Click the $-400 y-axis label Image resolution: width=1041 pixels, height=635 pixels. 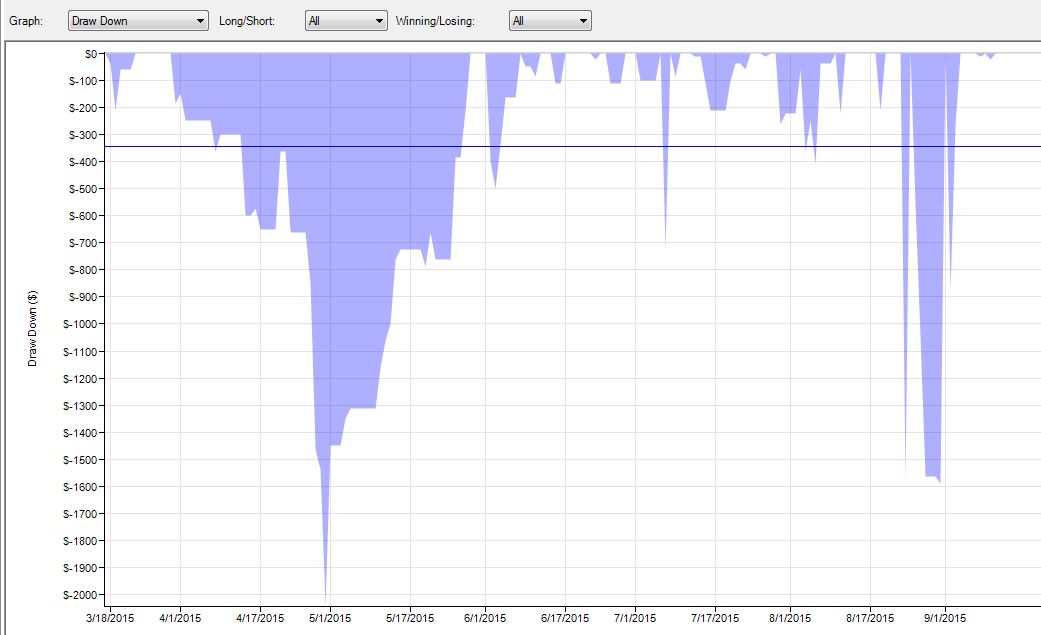(83, 162)
